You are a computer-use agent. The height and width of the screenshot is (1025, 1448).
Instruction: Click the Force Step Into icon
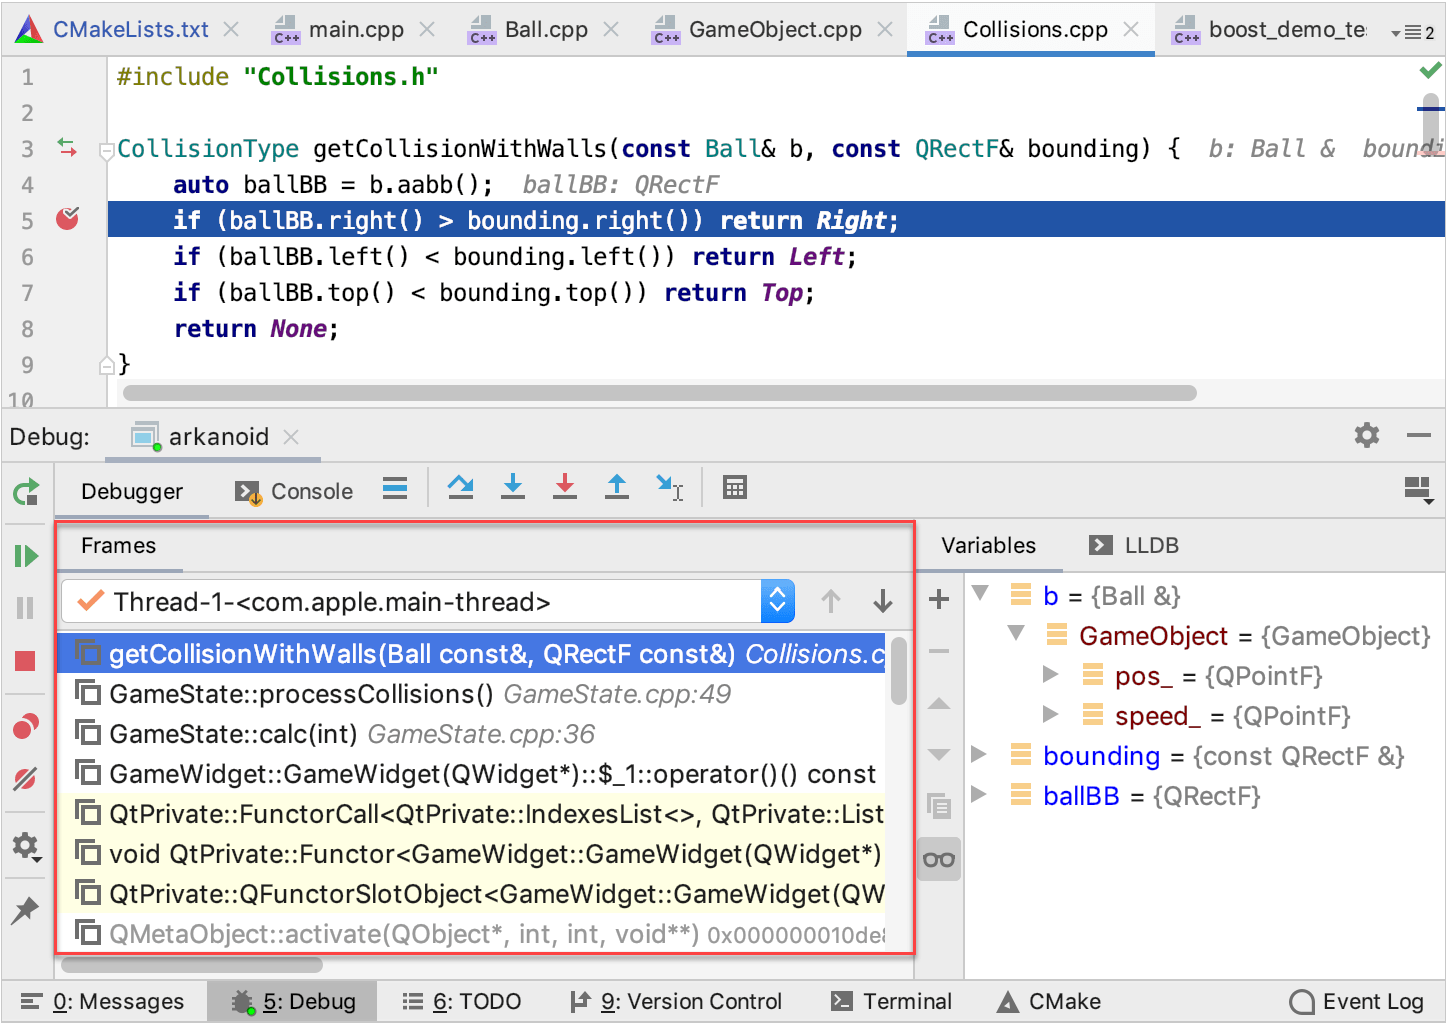pyautogui.click(x=565, y=487)
